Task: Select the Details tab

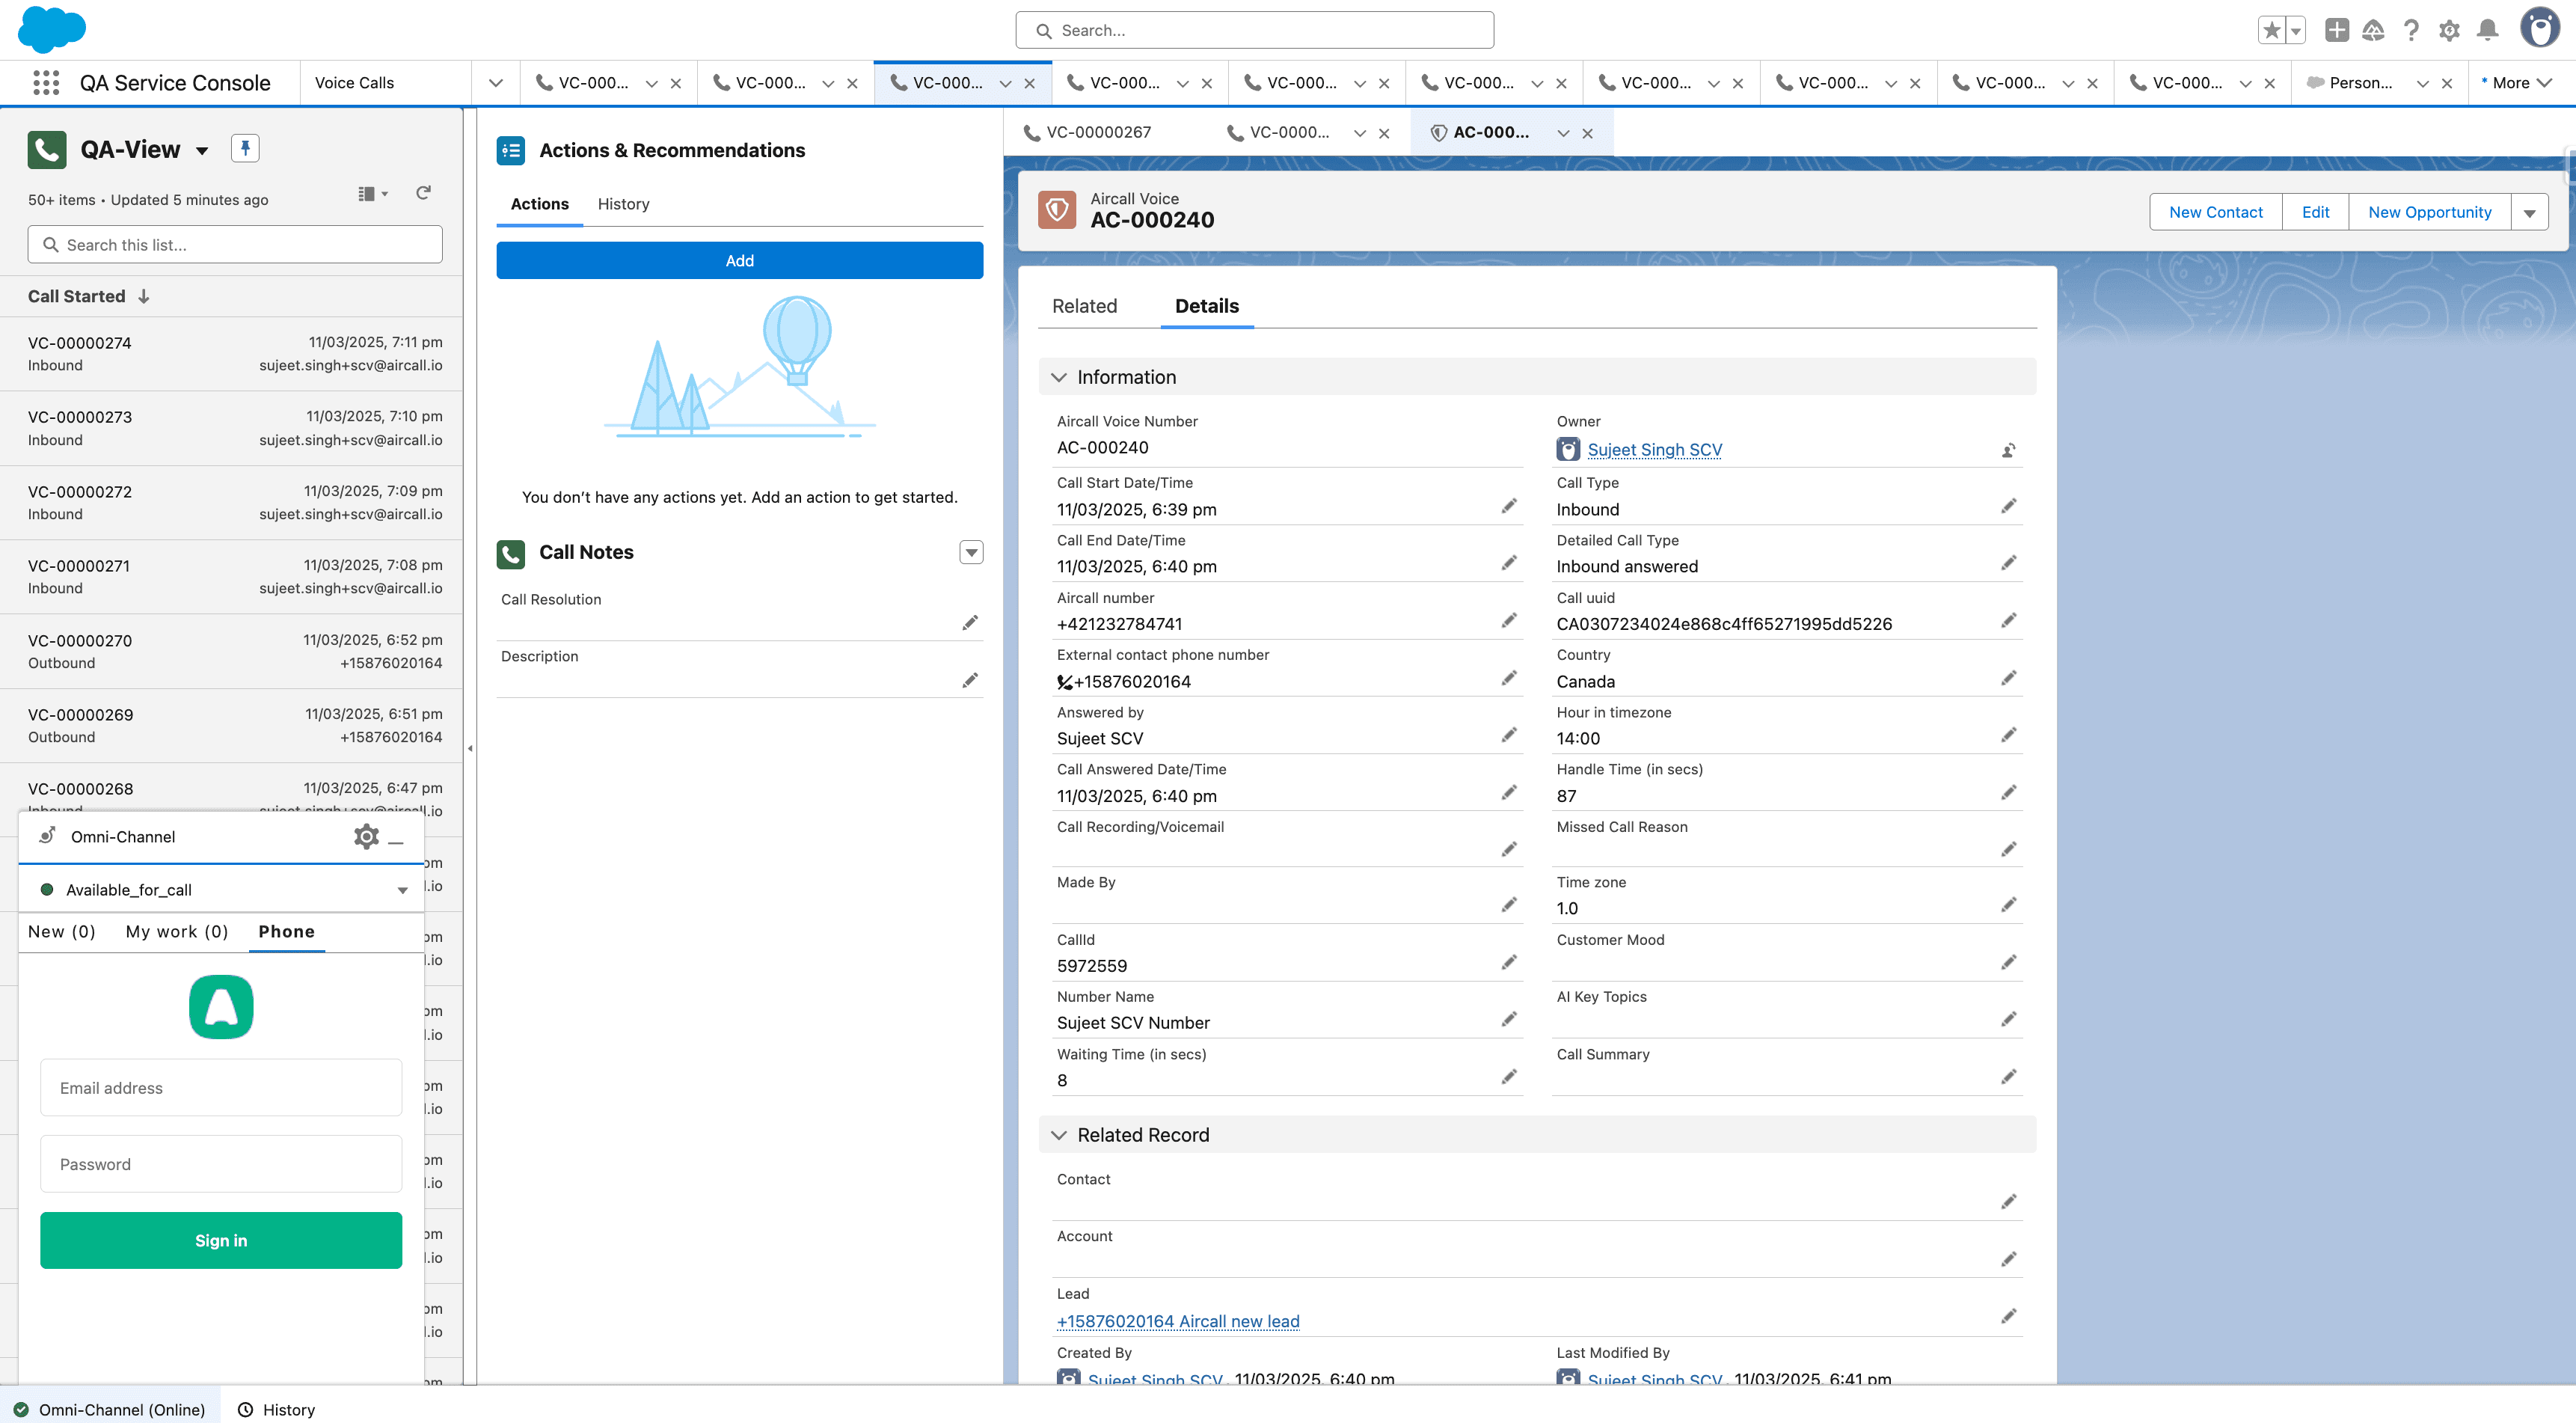Action: [1207, 306]
